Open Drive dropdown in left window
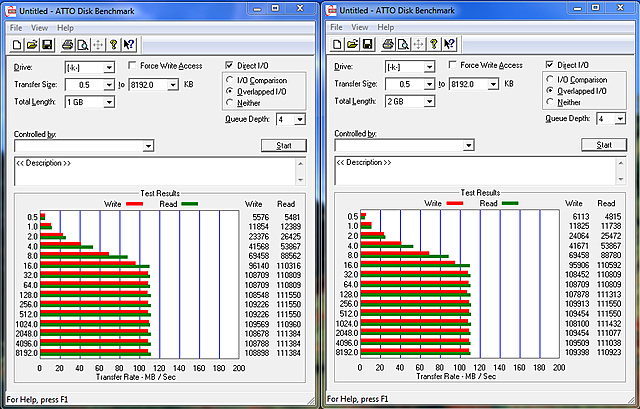640x409 pixels. pyautogui.click(x=109, y=67)
